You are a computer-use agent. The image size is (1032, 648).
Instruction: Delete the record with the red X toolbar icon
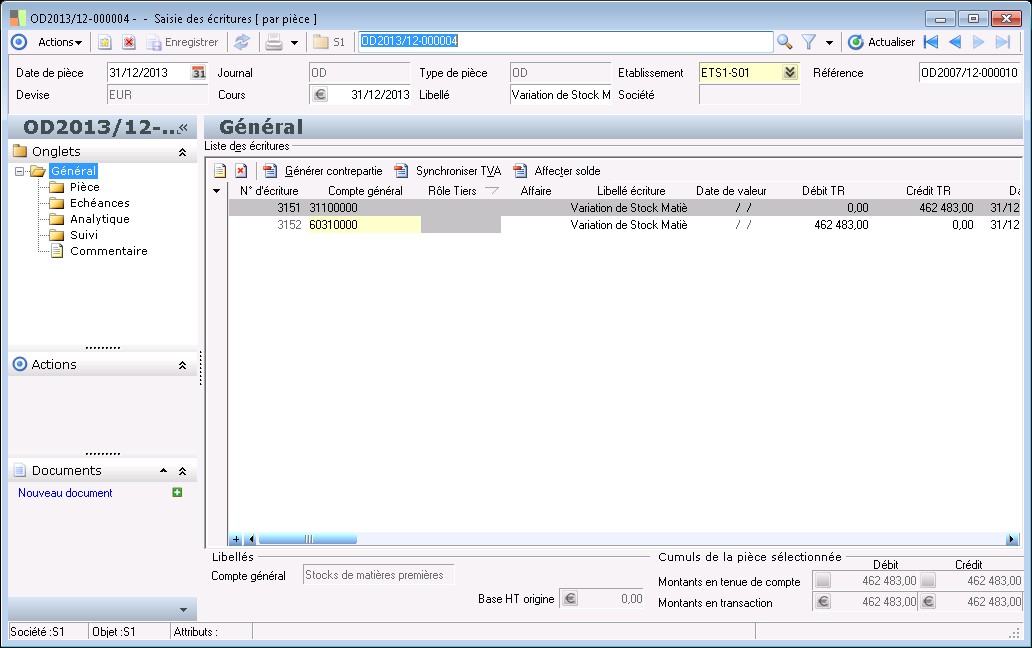(129, 42)
